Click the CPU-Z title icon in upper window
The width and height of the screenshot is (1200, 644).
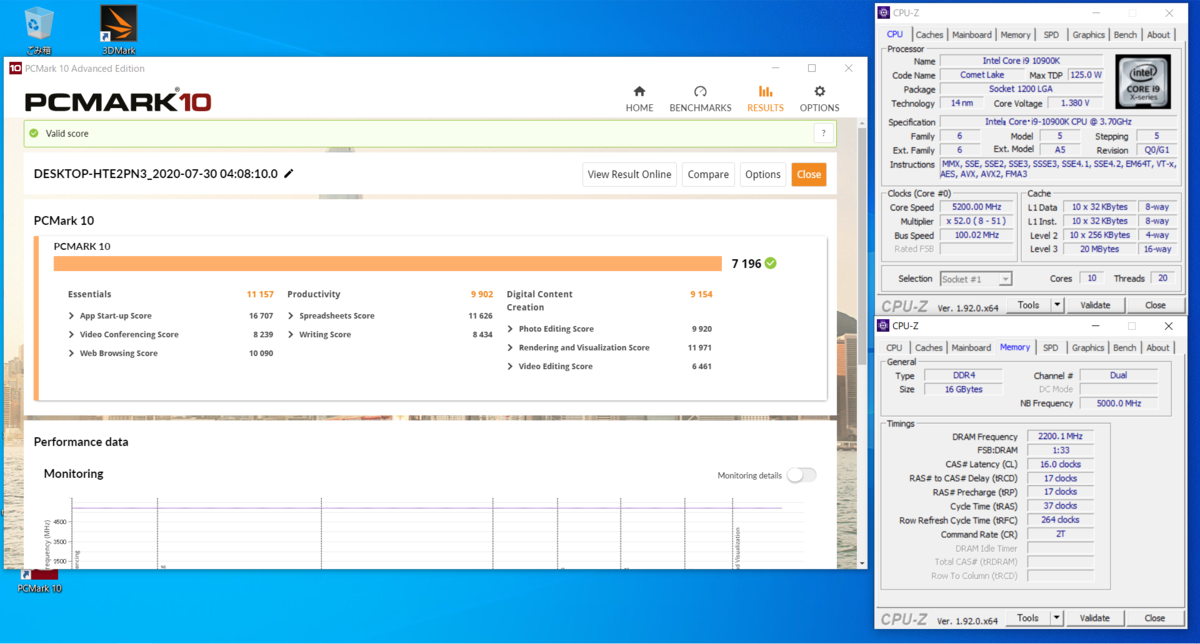pyautogui.click(x=883, y=12)
